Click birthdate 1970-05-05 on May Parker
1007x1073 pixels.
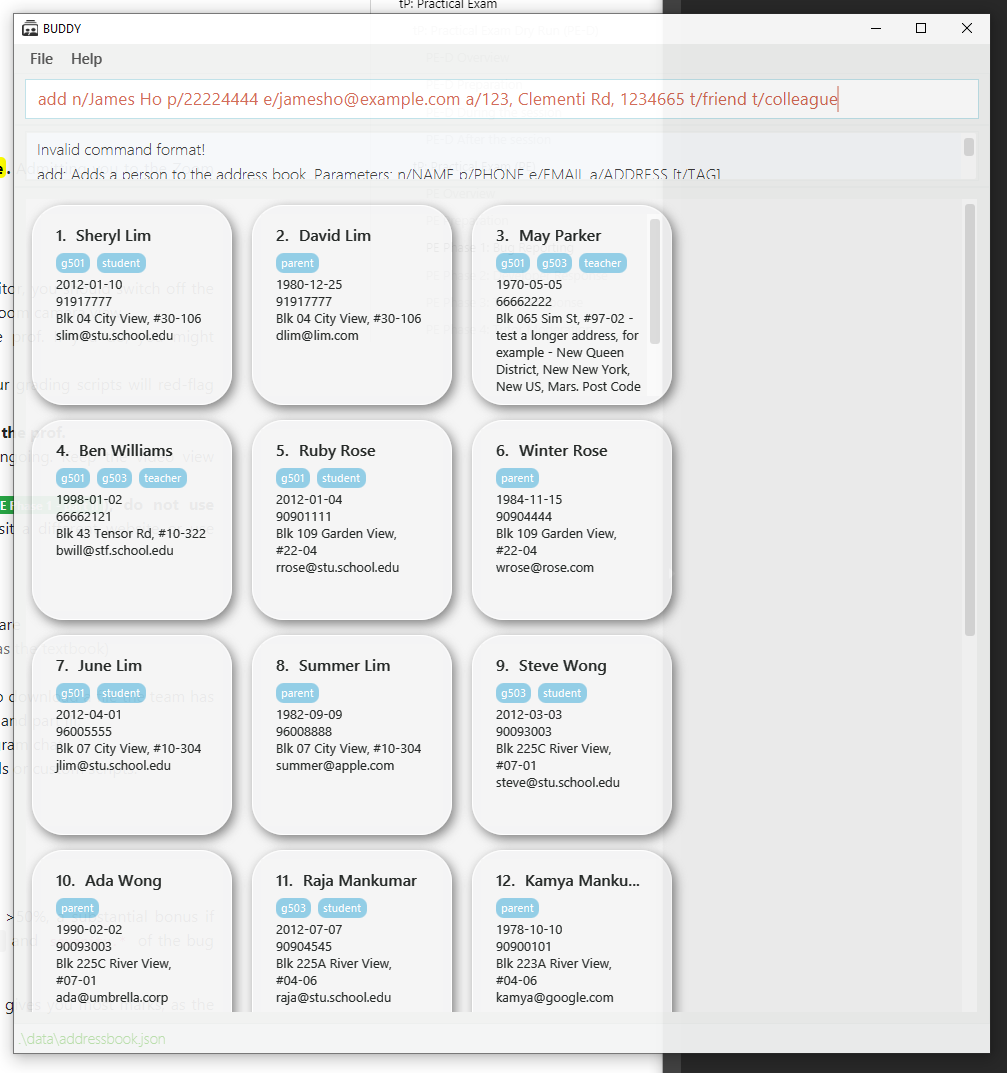(529, 284)
